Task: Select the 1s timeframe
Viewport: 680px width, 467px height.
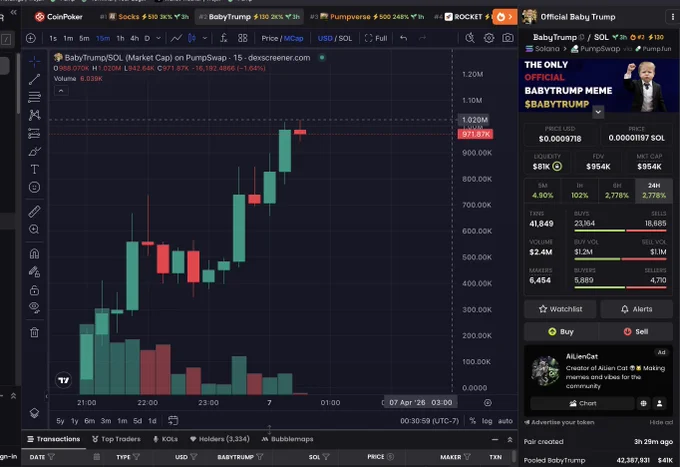Action: click(x=53, y=38)
